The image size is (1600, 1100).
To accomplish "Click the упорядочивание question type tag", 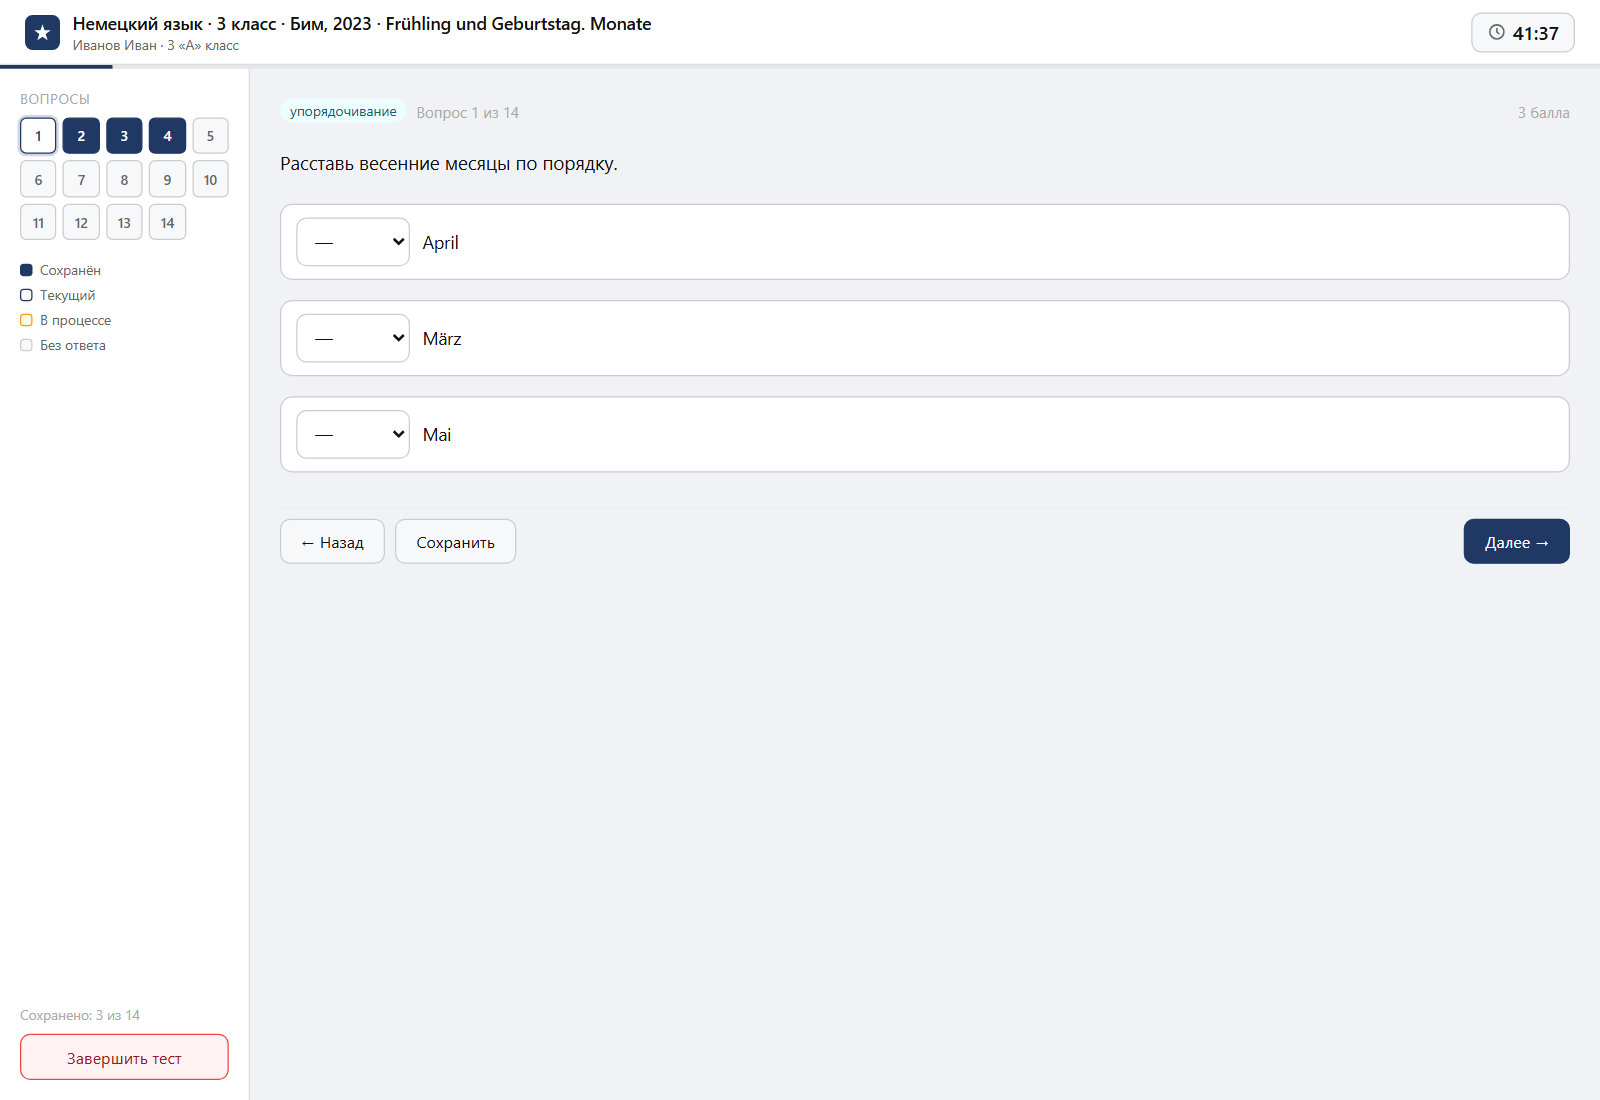I will pos(343,112).
